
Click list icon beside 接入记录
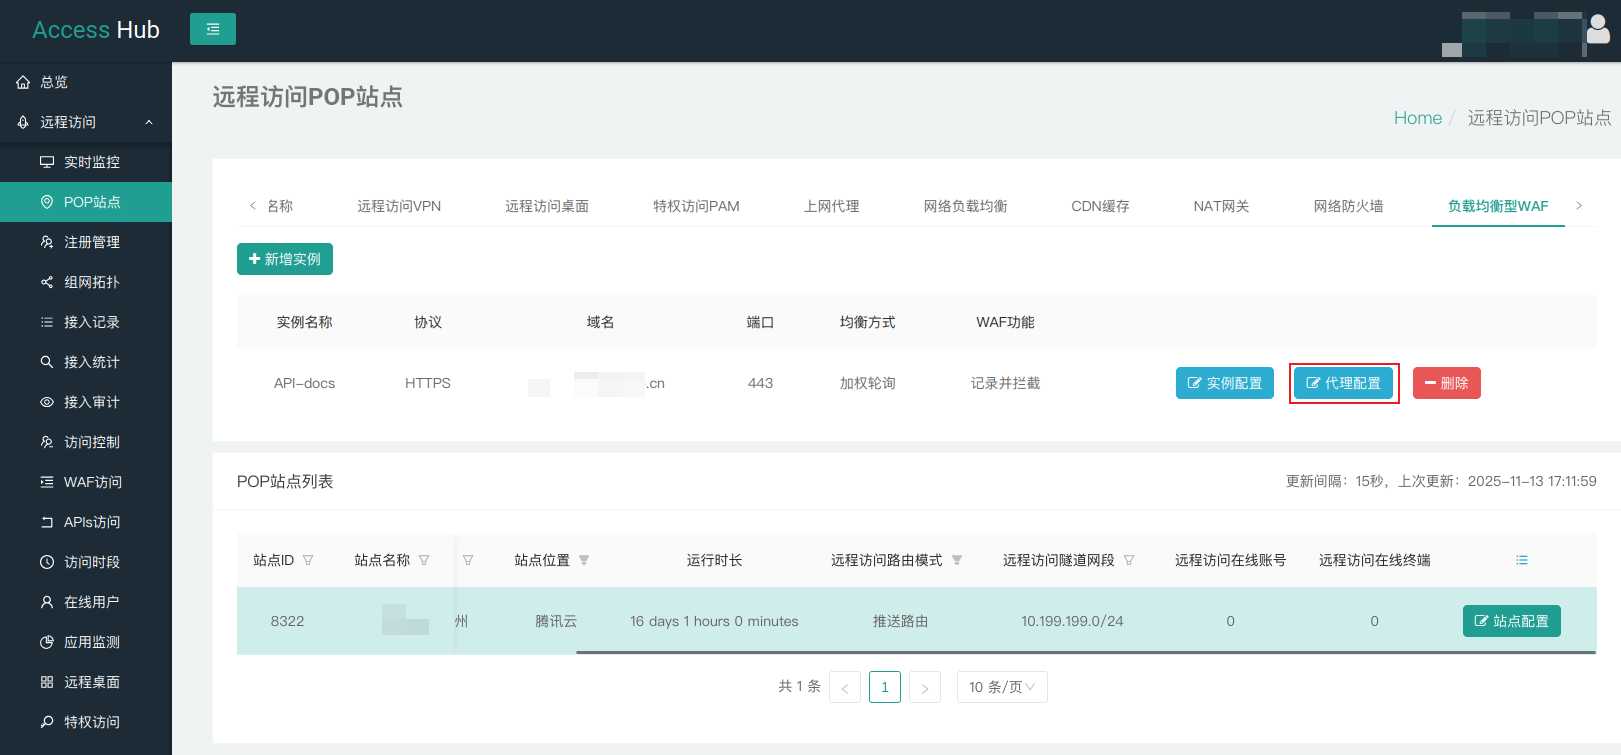pos(47,322)
